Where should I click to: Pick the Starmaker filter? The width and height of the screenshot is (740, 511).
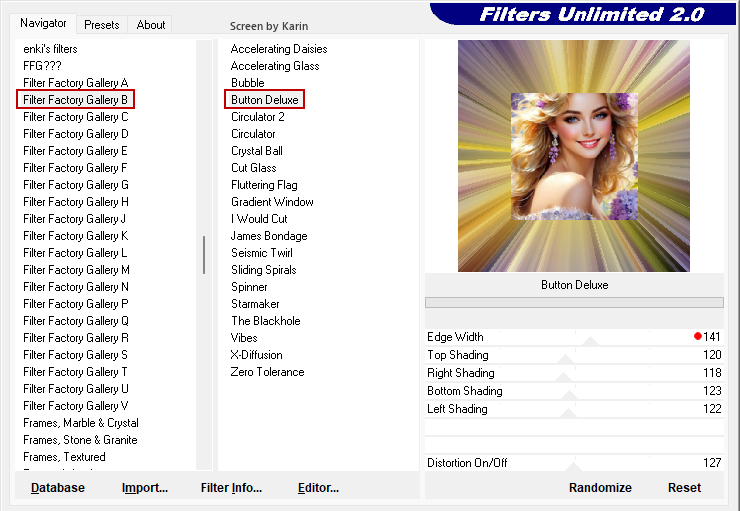(255, 304)
